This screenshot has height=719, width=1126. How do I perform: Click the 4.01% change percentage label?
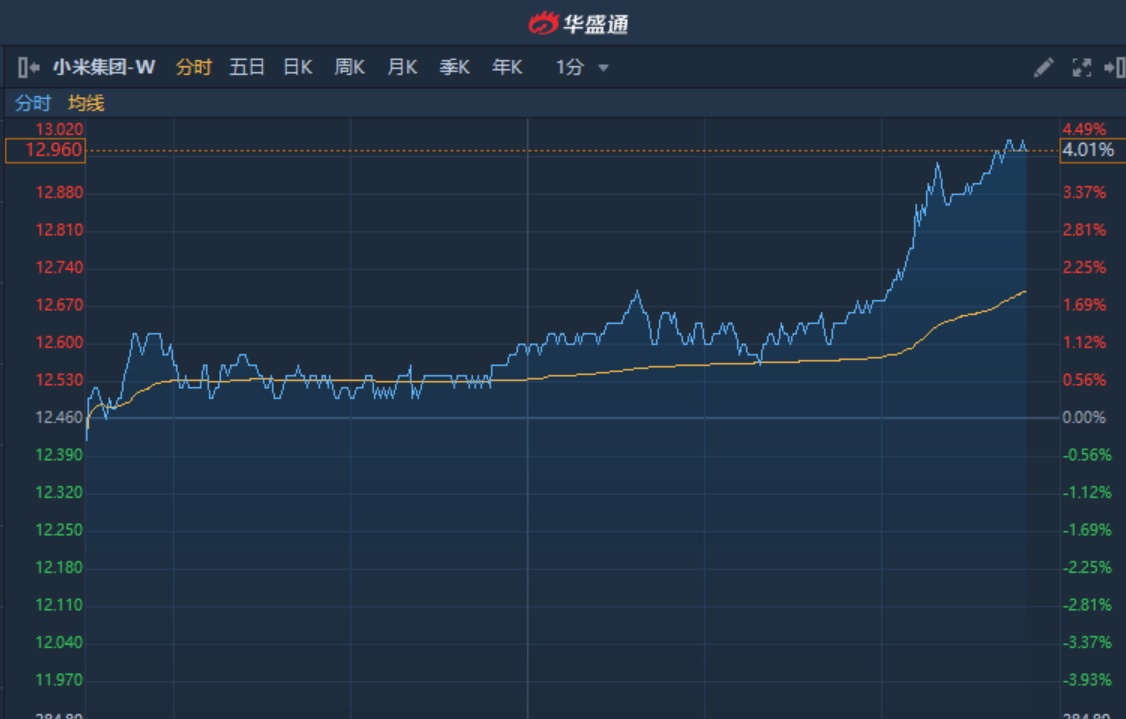coord(1088,150)
